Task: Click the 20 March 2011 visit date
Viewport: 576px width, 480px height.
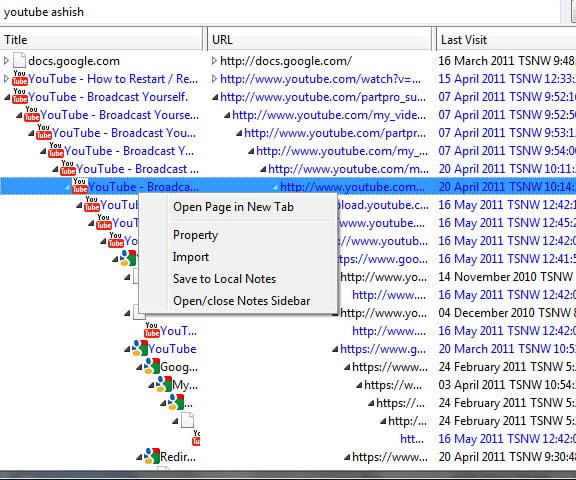Action: coord(507,349)
